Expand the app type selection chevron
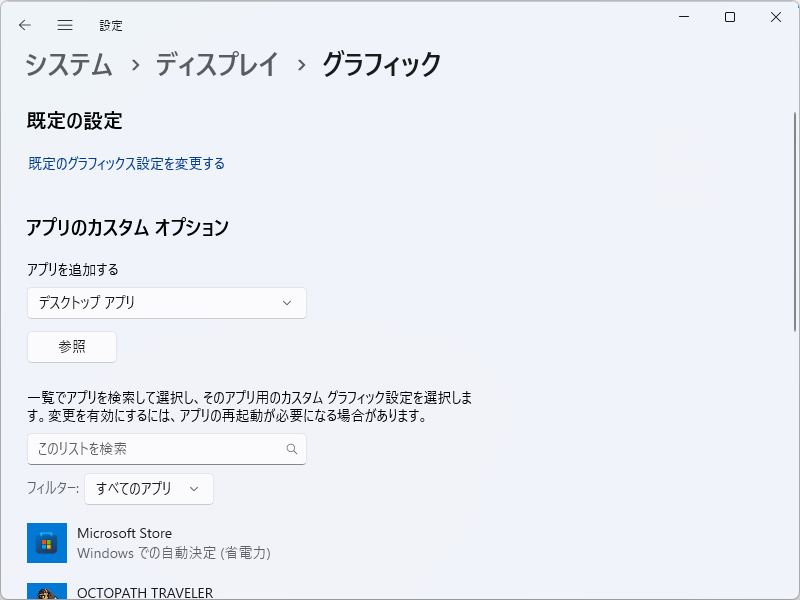This screenshot has height=600, width=800. tap(290, 303)
